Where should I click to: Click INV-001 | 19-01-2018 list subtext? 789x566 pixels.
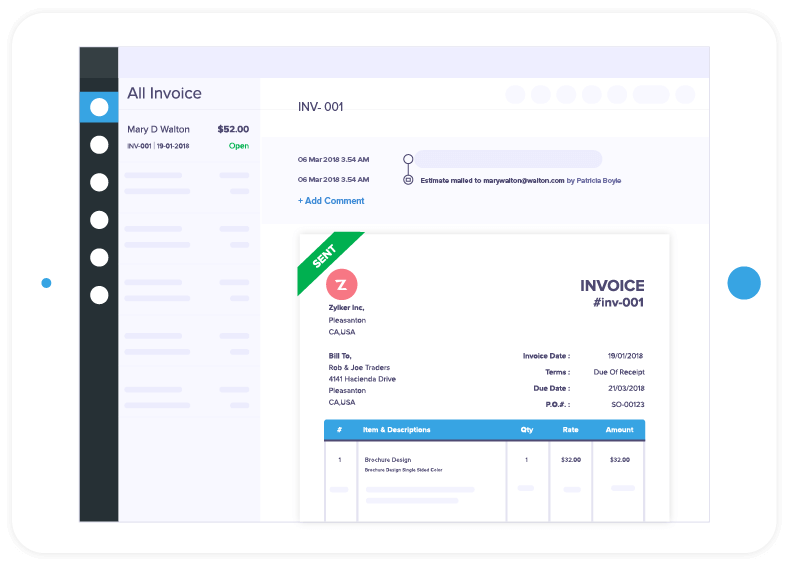158,146
